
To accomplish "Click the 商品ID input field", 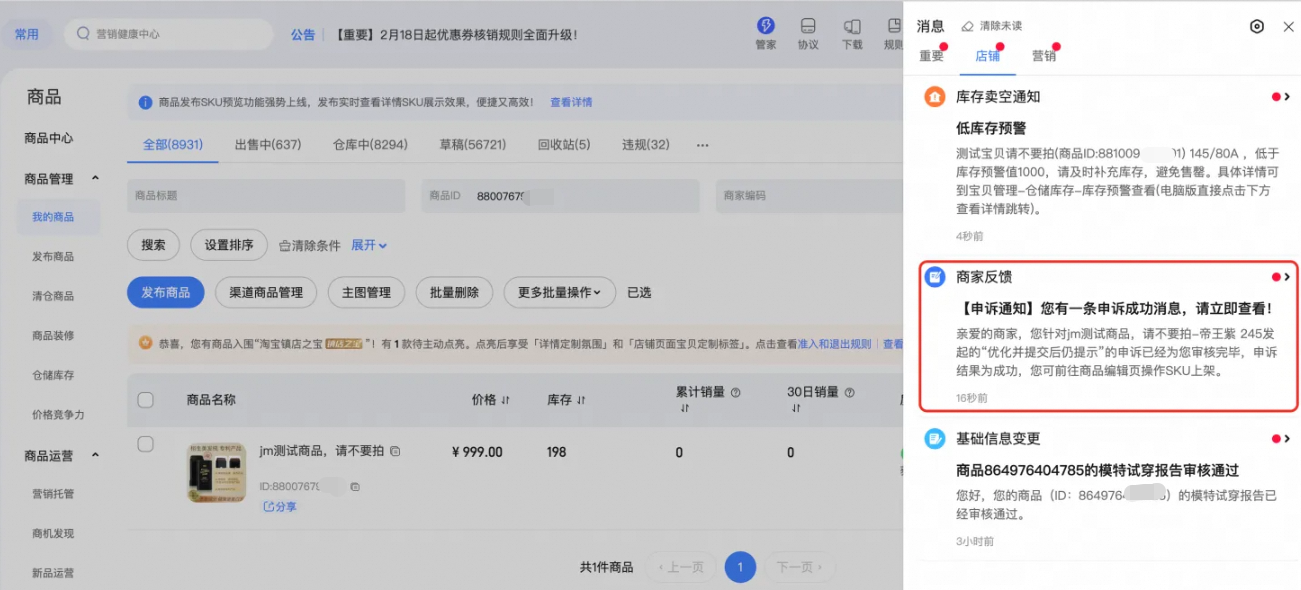I will [560, 196].
